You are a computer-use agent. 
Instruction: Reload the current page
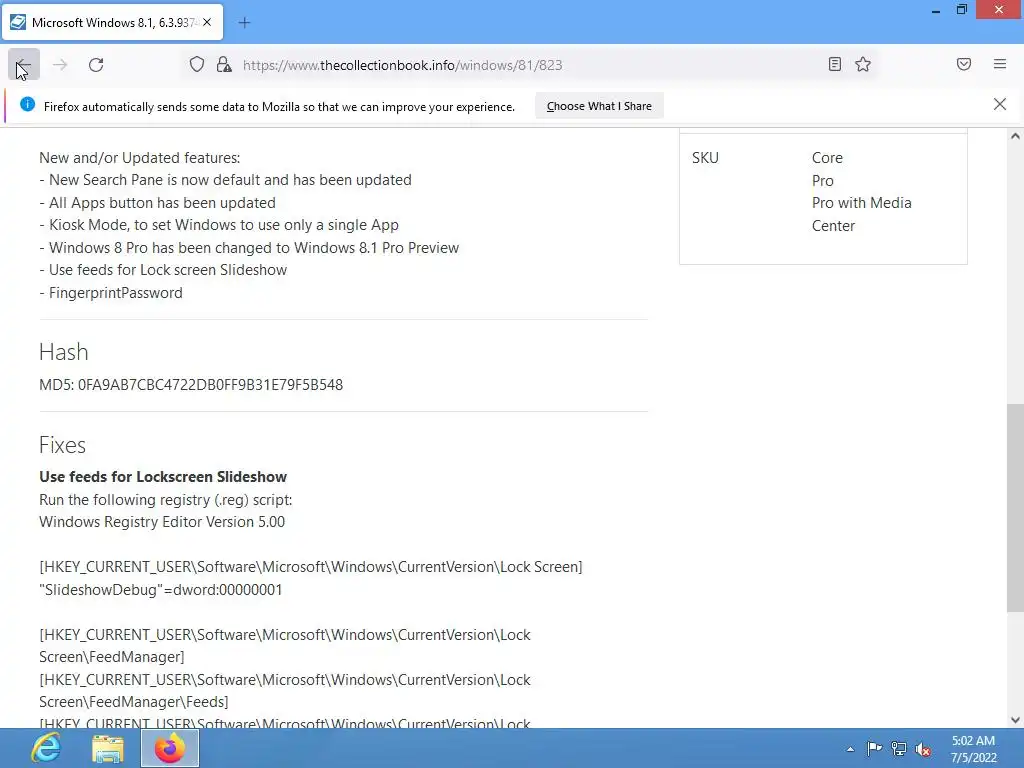tap(96, 65)
